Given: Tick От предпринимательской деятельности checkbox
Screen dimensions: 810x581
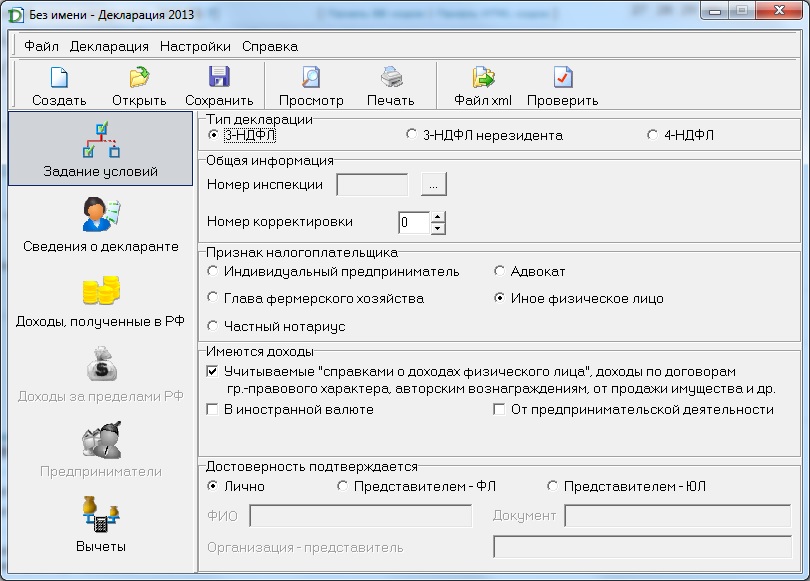Looking at the screenshot, I should tap(500, 409).
